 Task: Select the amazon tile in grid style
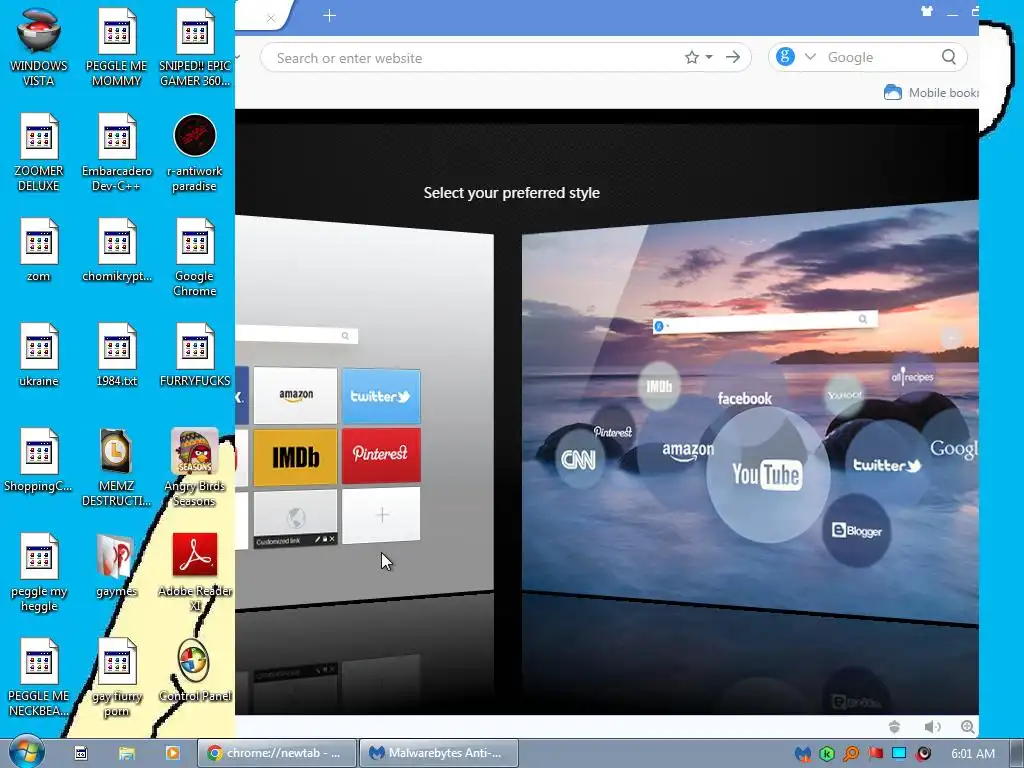point(295,396)
